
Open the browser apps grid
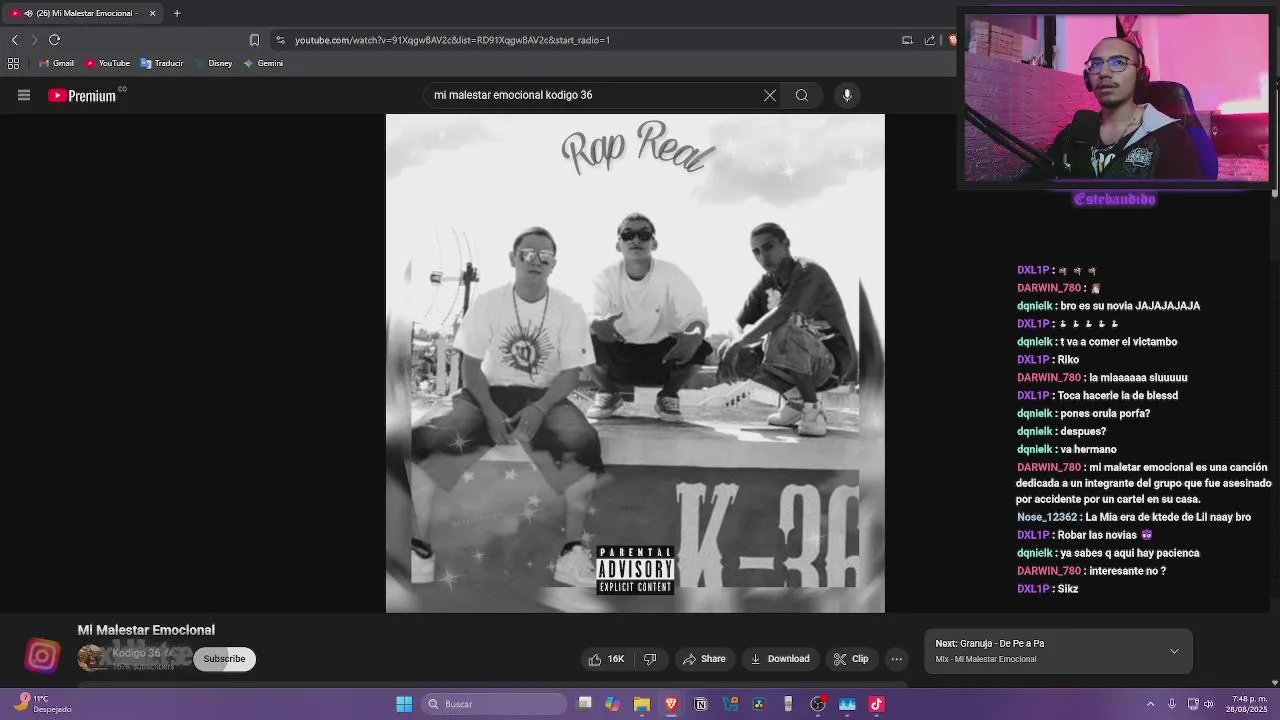point(13,63)
